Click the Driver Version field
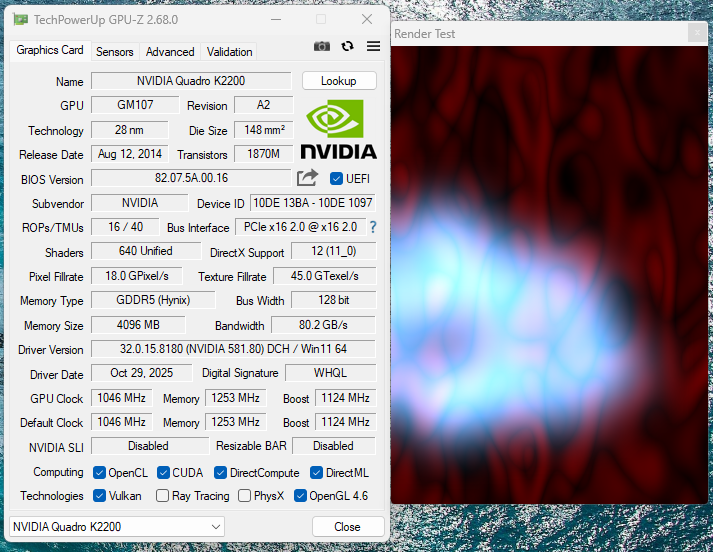713x552 pixels. (x=233, y=349)
